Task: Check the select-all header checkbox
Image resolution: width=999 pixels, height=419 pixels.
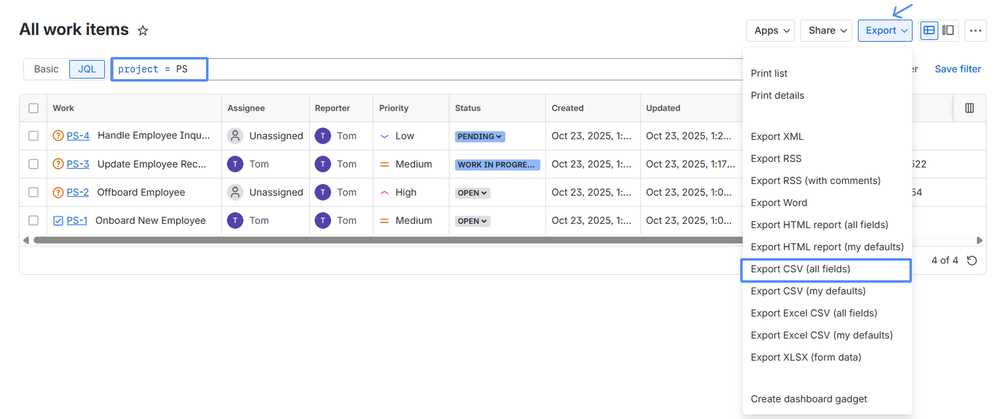Action: click(34, 108)
